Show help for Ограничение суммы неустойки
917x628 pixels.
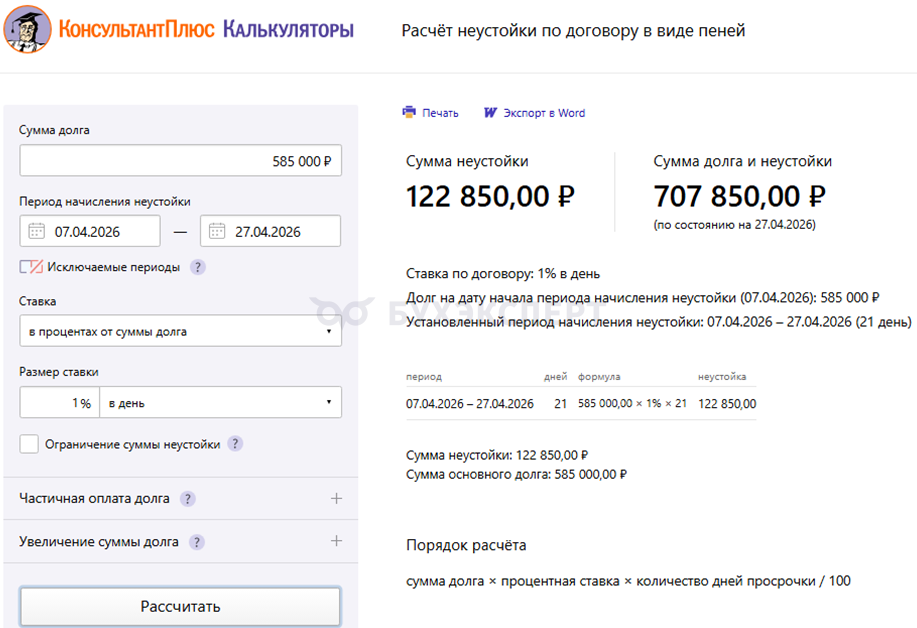[235, 444]
